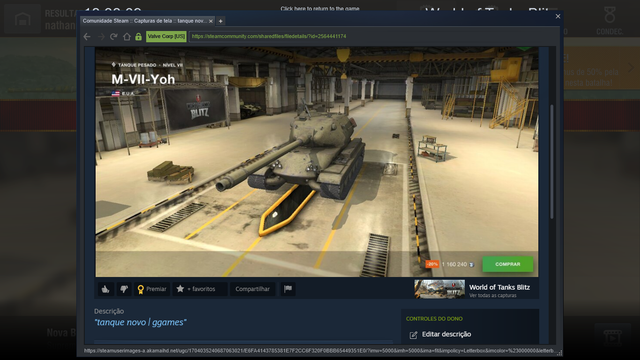Click the garage icon in the background game window
Image resolution: width=640 pixels, height=360 pixels.
pyautogui.click(x=22, y=19)
